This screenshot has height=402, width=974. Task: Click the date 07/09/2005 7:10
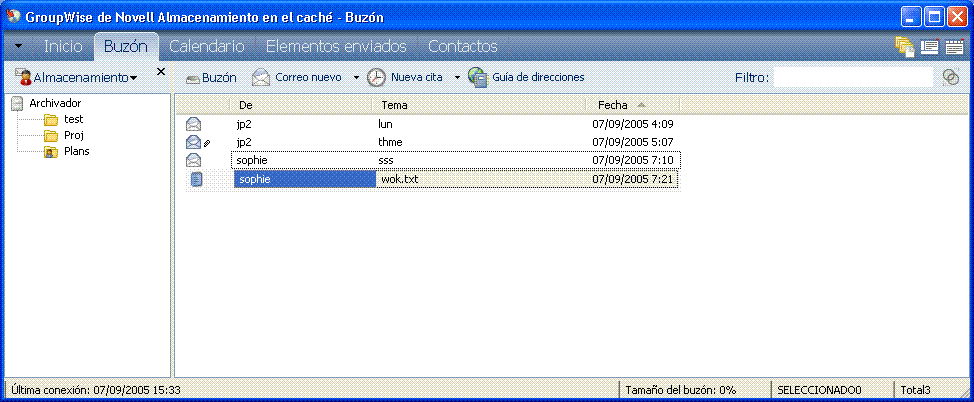pos(633,161)
